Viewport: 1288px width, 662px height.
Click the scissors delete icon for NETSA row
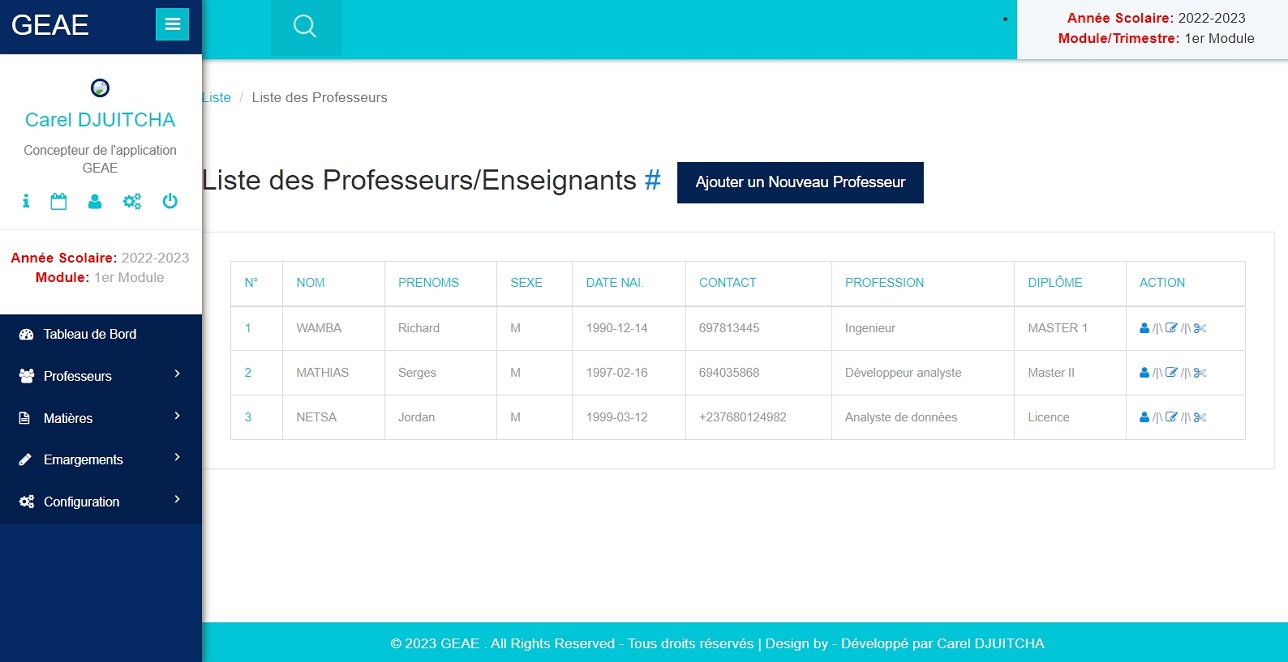pos(1201,417)
